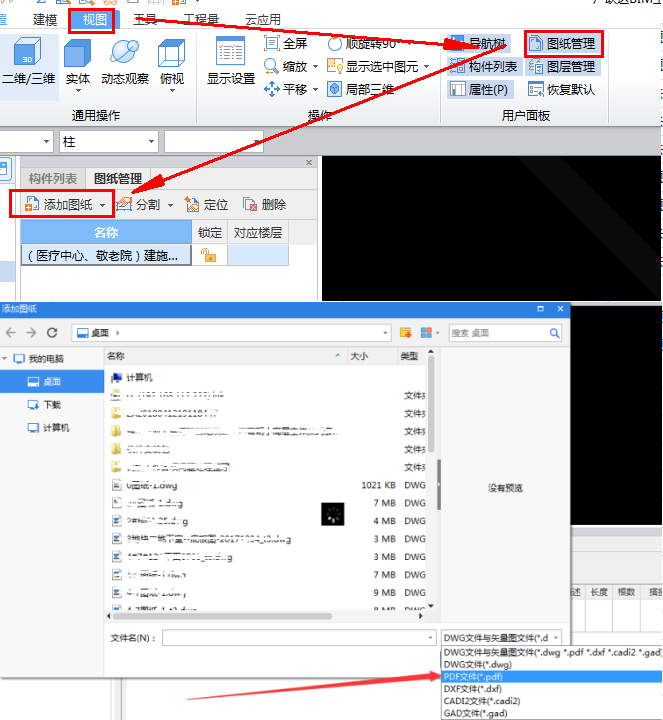The height and width of the screenshot is (720, 663).
Task: Sort files by 大小 column
Action: click(359, 356)
